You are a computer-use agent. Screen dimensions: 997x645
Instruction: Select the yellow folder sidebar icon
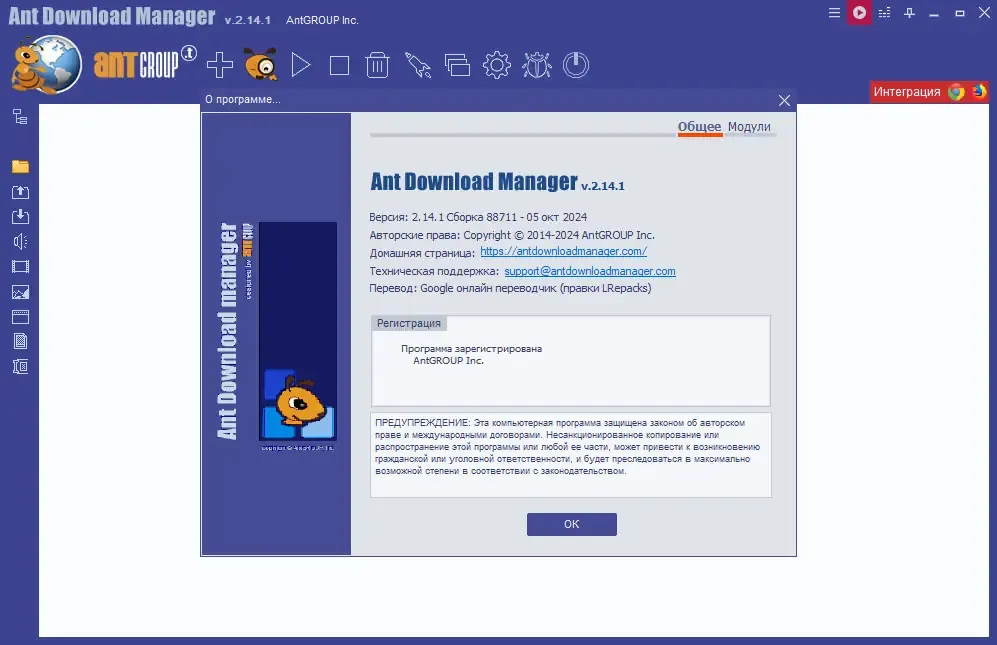click(20, 167)
